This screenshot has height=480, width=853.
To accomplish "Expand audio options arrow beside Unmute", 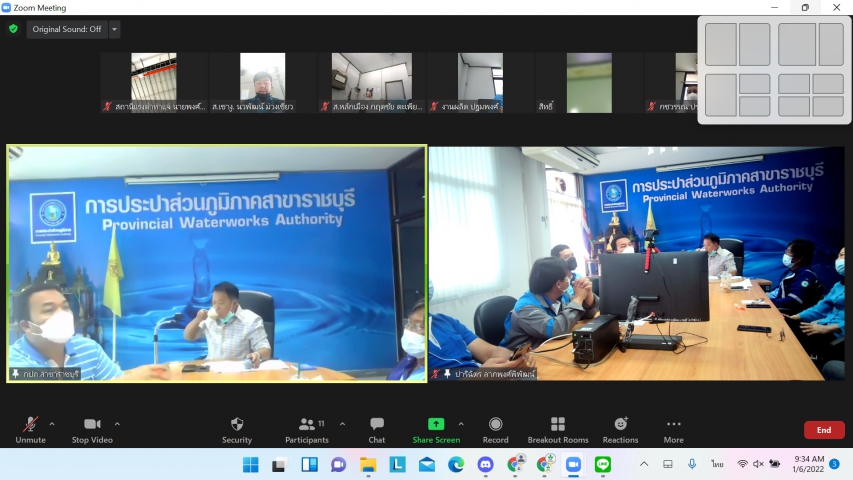I will [x=52, y=423].
